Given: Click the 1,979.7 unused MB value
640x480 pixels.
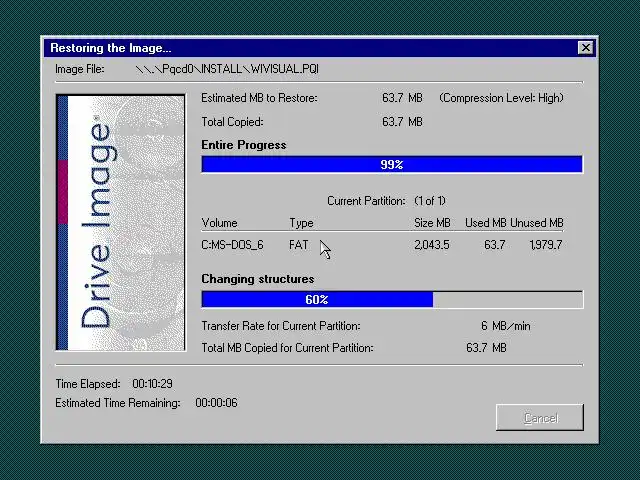Looking at the screenshot, I should click(x=546, y=245).
